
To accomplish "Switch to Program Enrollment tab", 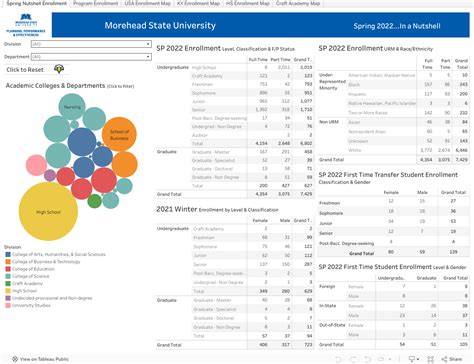I will click(96, 3).
